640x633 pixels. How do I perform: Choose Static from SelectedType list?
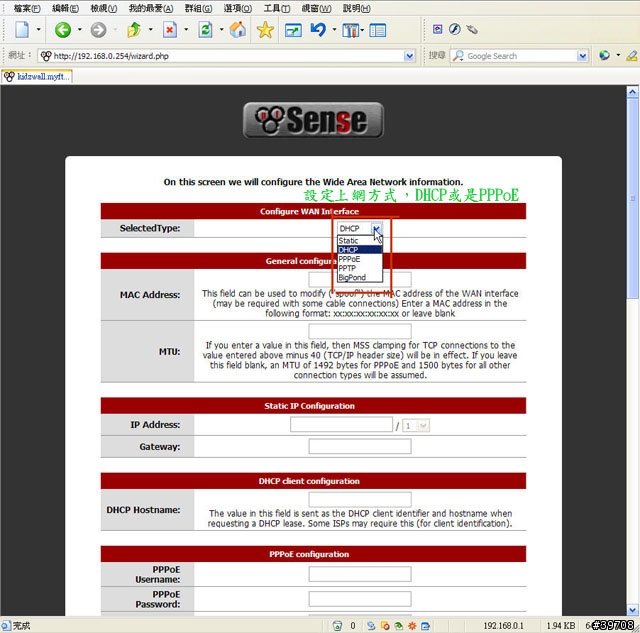coord(360,241)
